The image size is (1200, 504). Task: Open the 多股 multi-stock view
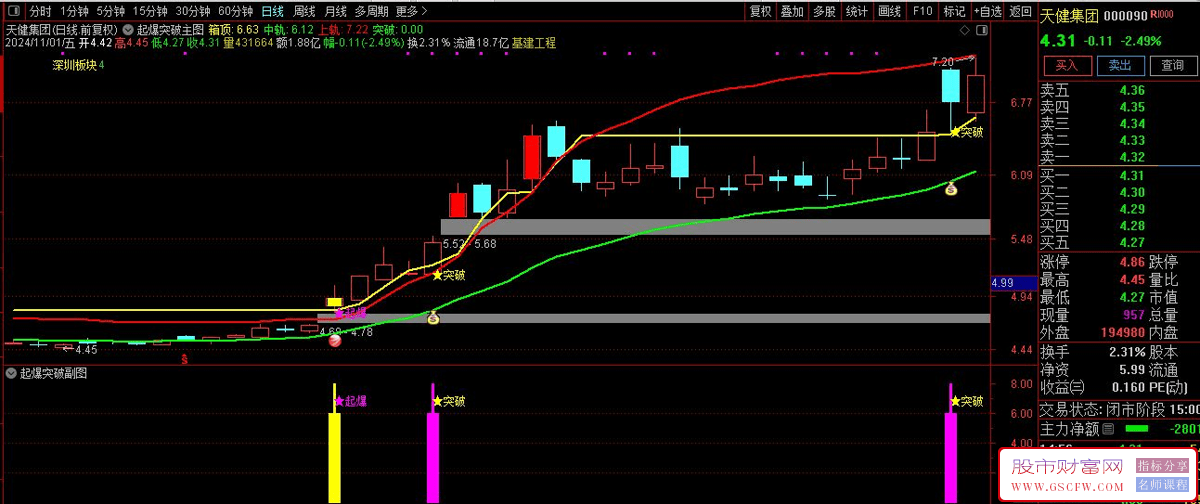point(824,11)
